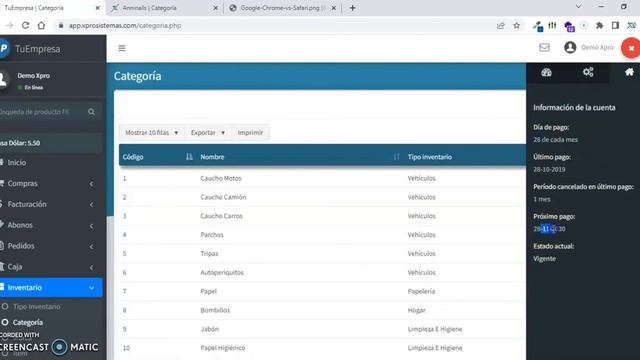Go to Inicio in the sidebar
Viewport: 640px width, 360px height.
[x=16, y=162]
